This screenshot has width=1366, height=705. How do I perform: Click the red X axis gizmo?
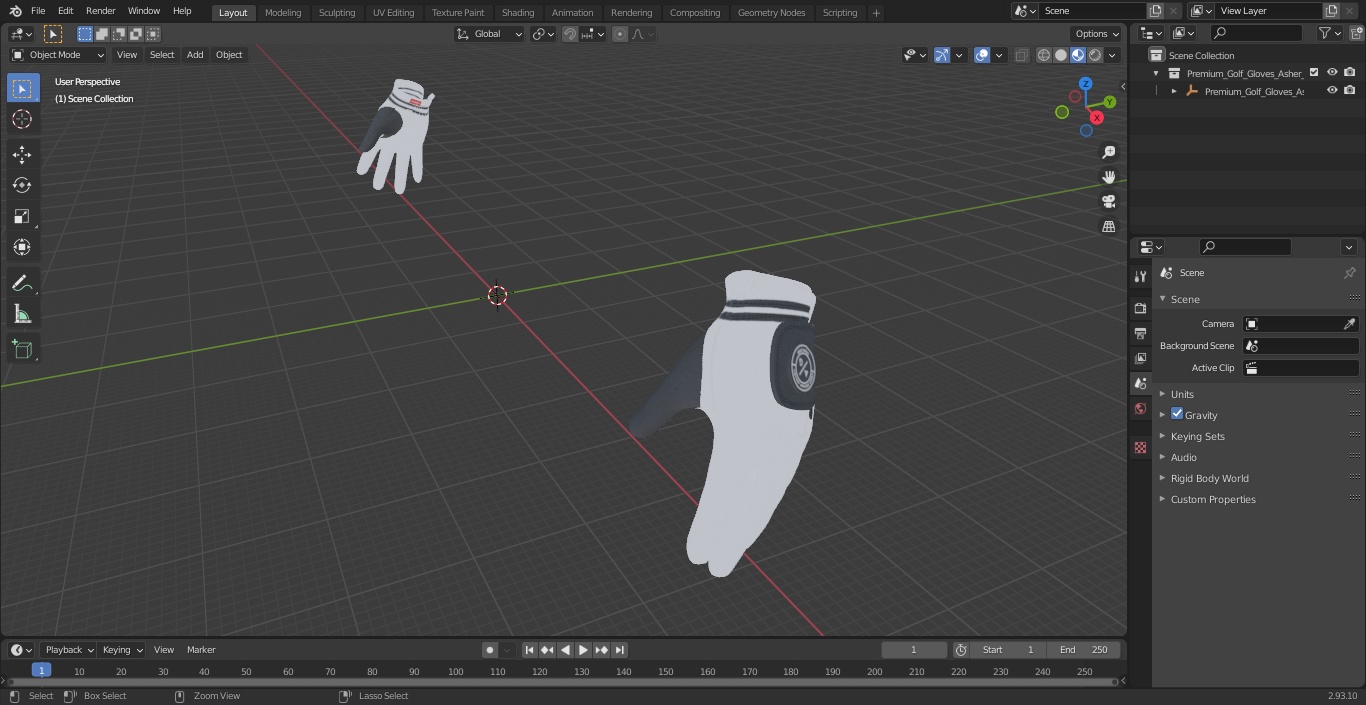[1097, 117]
